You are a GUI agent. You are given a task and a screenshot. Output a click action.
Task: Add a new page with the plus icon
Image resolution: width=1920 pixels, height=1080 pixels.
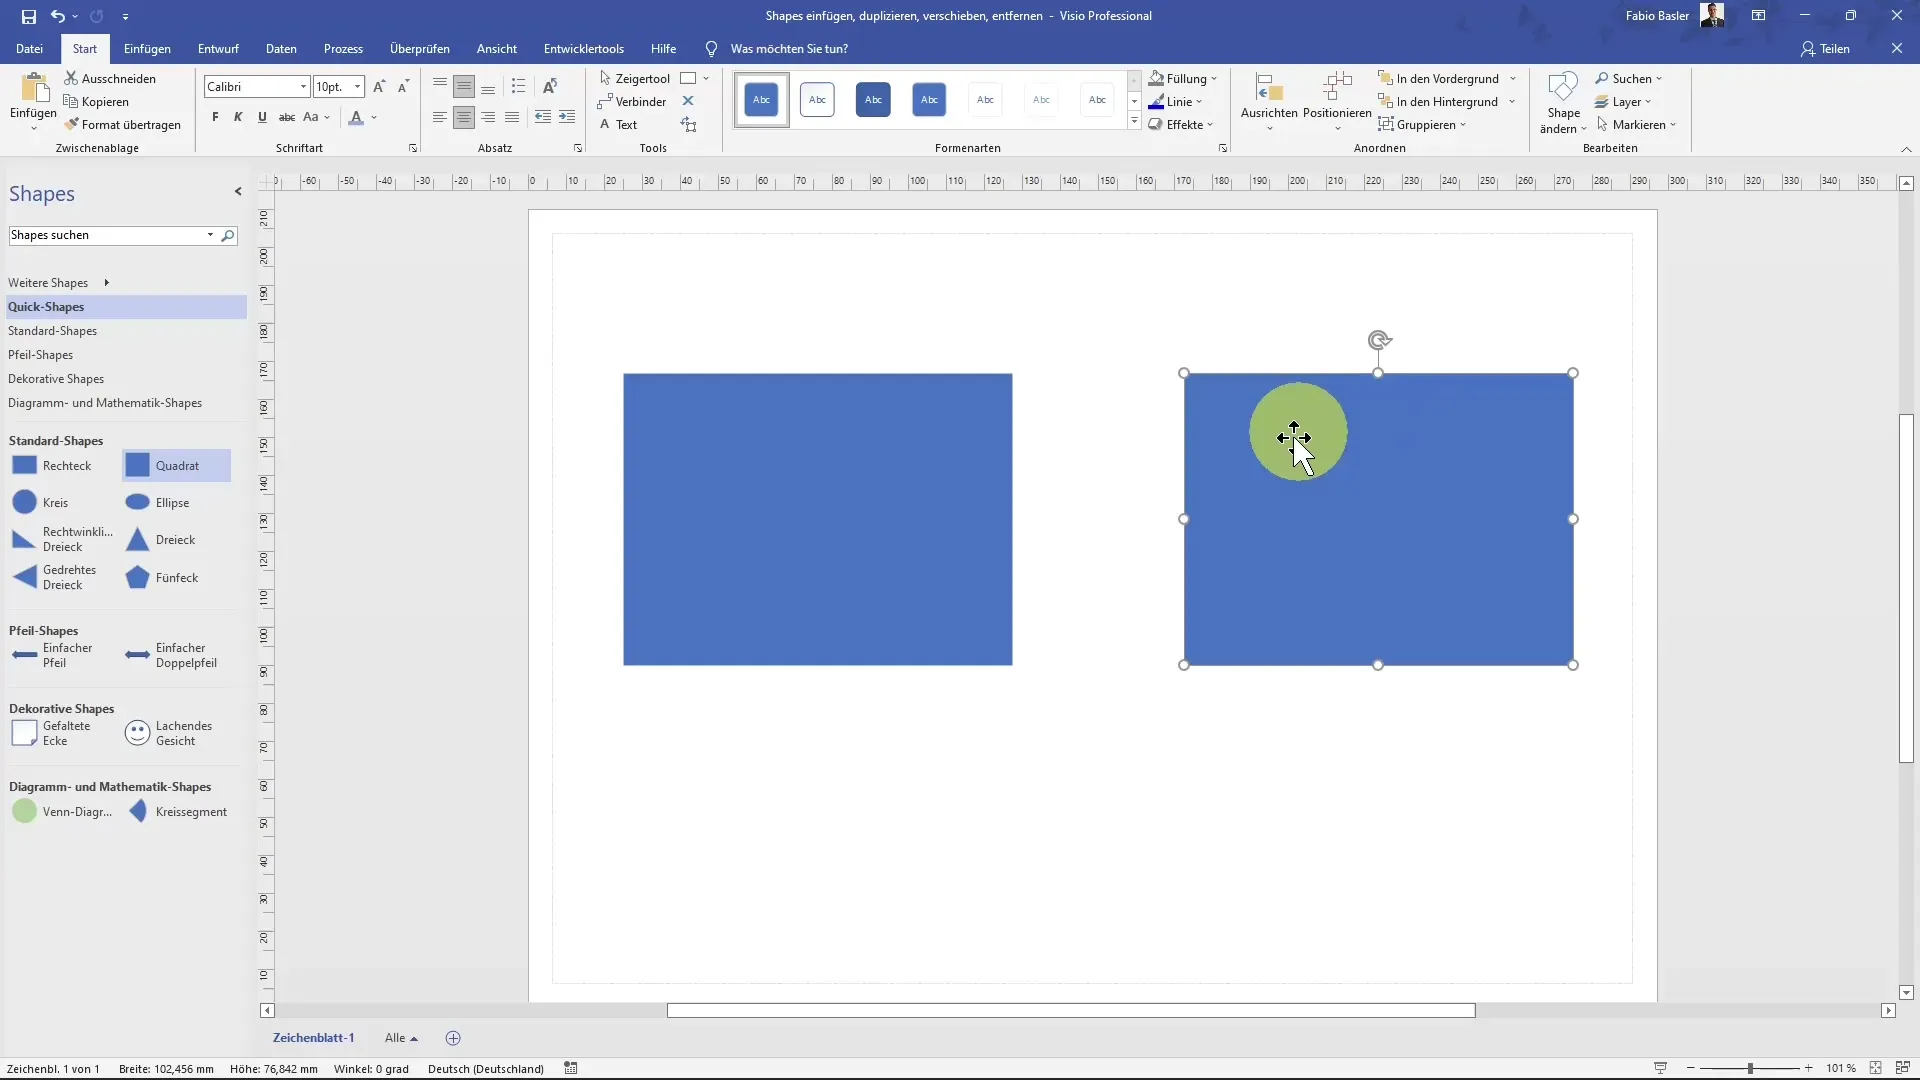(x=453, y=1038)
